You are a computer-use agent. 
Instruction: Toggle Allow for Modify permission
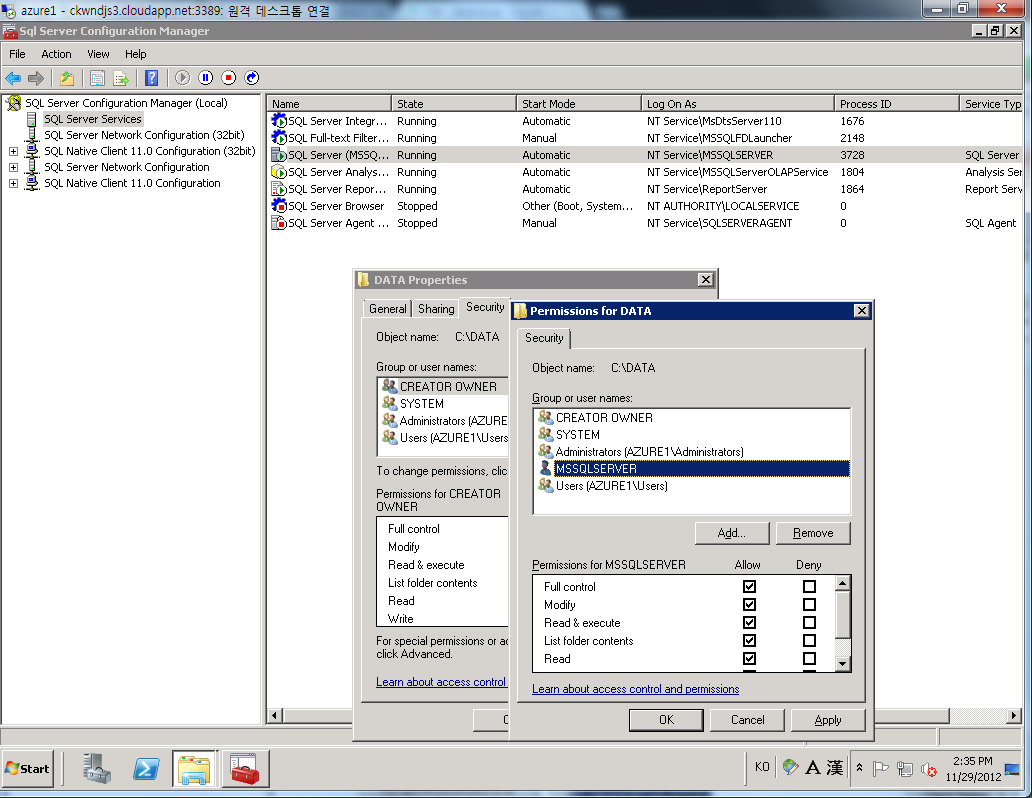(x=749, y=604)
